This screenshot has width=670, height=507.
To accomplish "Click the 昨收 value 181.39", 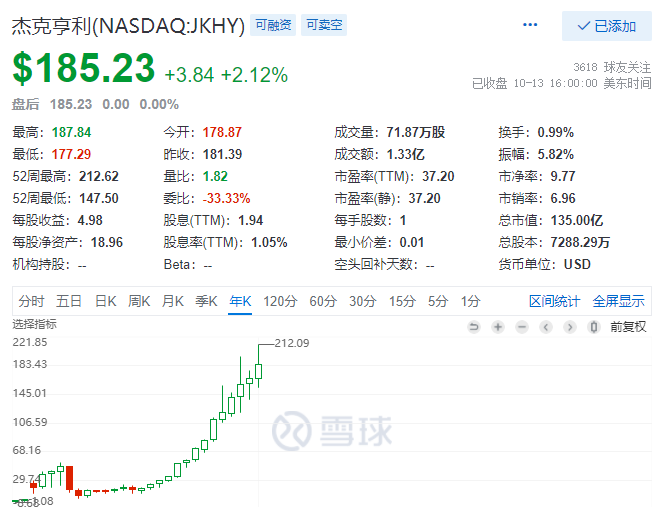I will (222, 154).
